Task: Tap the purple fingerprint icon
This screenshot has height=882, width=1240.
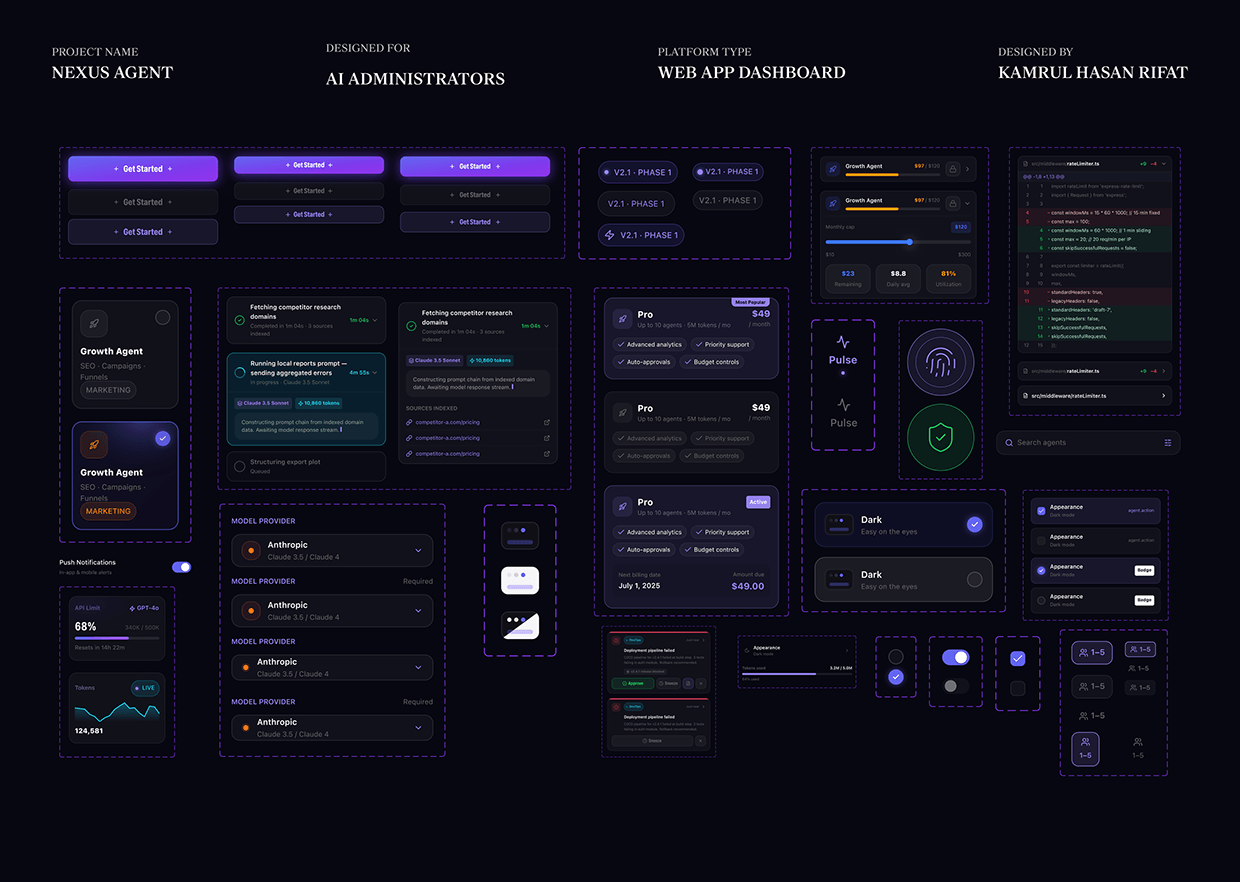Action: coord(941,362)
